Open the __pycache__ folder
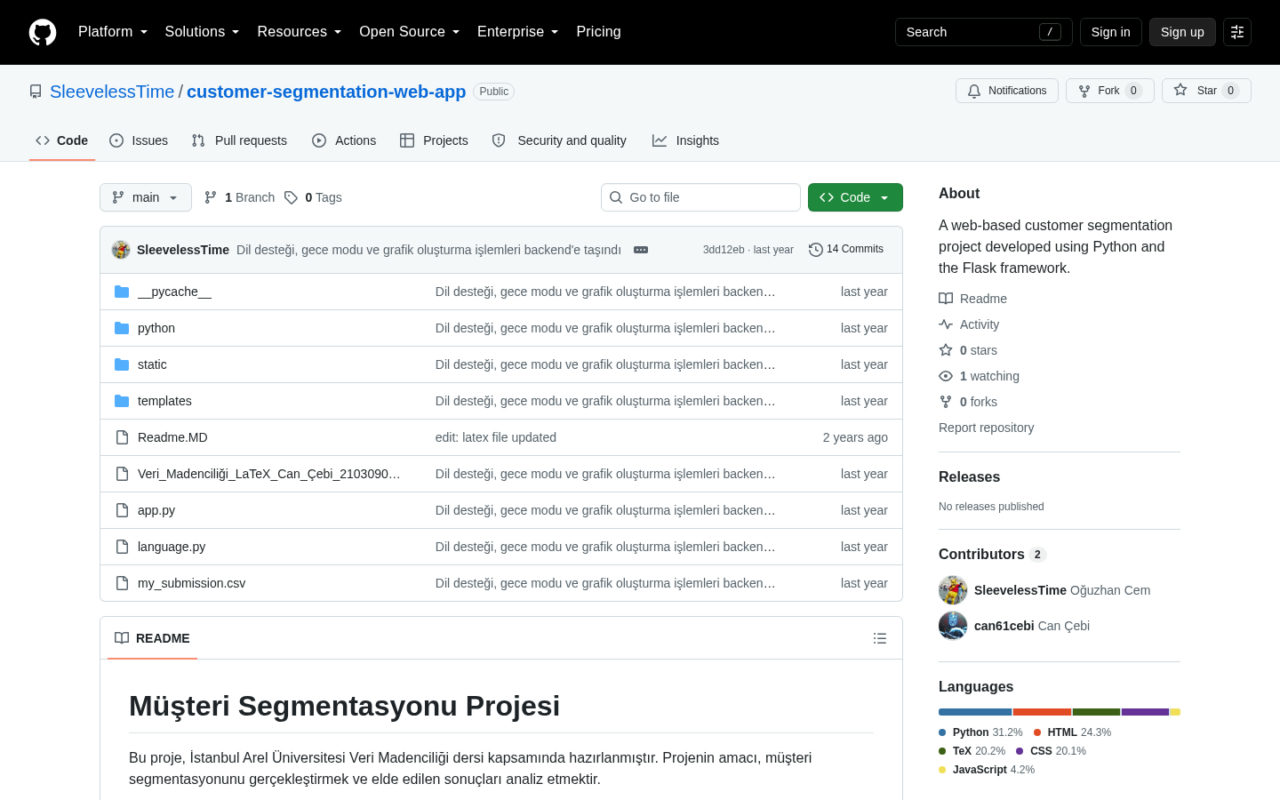The width and height of the screenshot is (1280, 800). click(174, 292)
